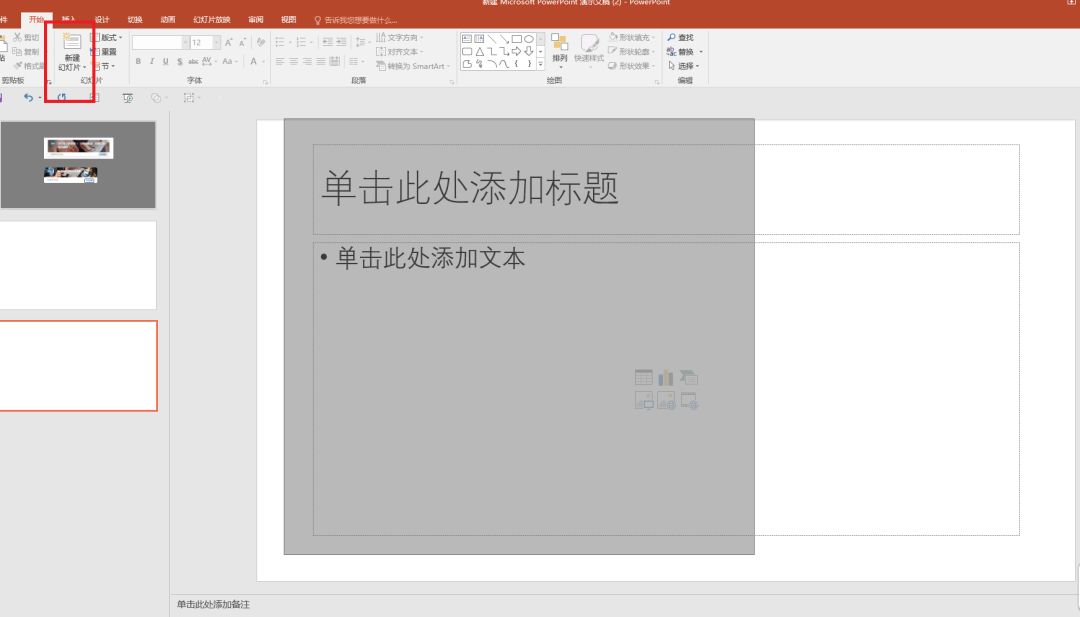The width and height of the screenshot is (1080, 617).
Task: Insert a SmartArt graphic via the placeholder icon
Action: coord(689,377)
